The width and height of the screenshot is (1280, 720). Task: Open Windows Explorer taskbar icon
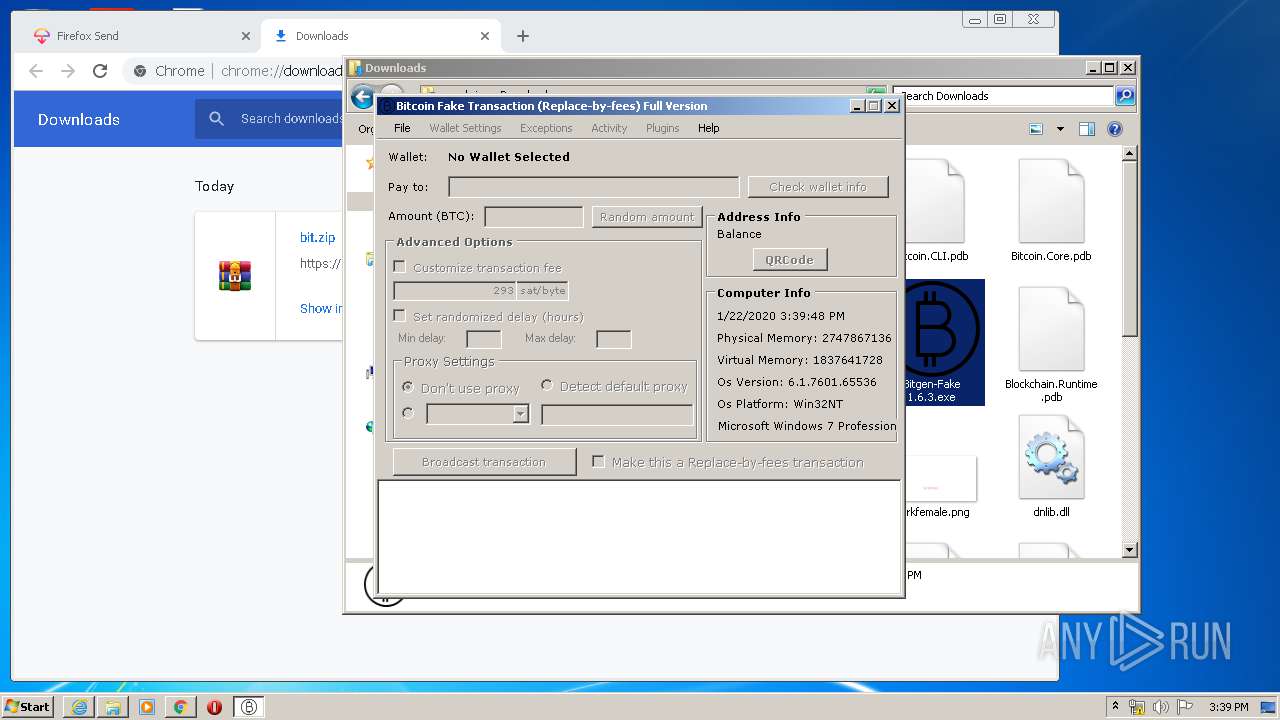[113, 707]
